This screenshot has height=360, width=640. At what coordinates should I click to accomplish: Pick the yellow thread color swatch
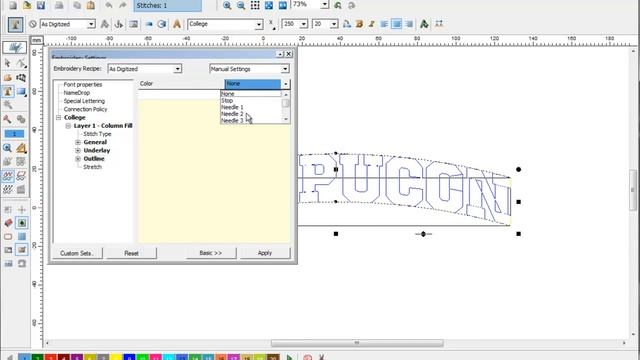(x=116, y=358)
